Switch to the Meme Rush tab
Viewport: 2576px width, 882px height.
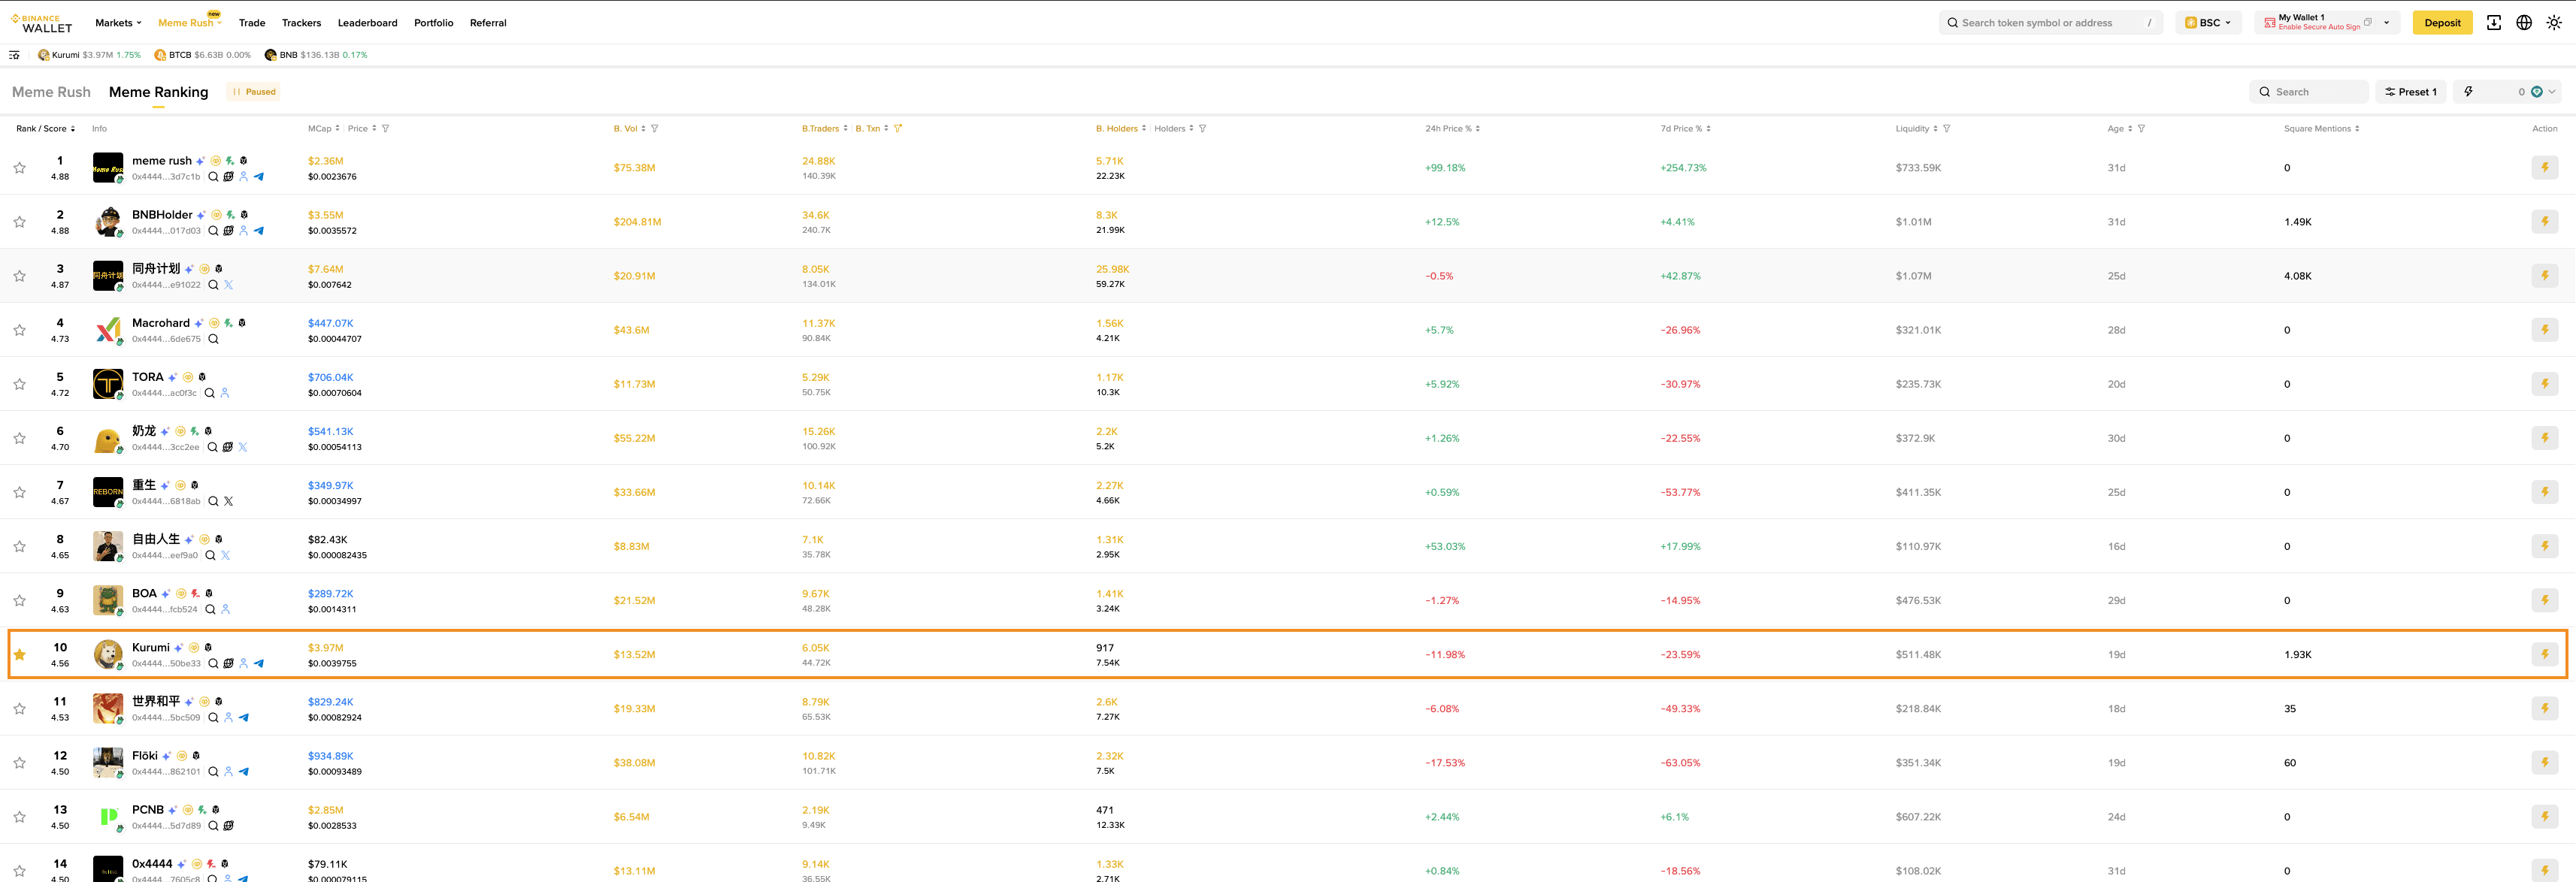[51, 92]
